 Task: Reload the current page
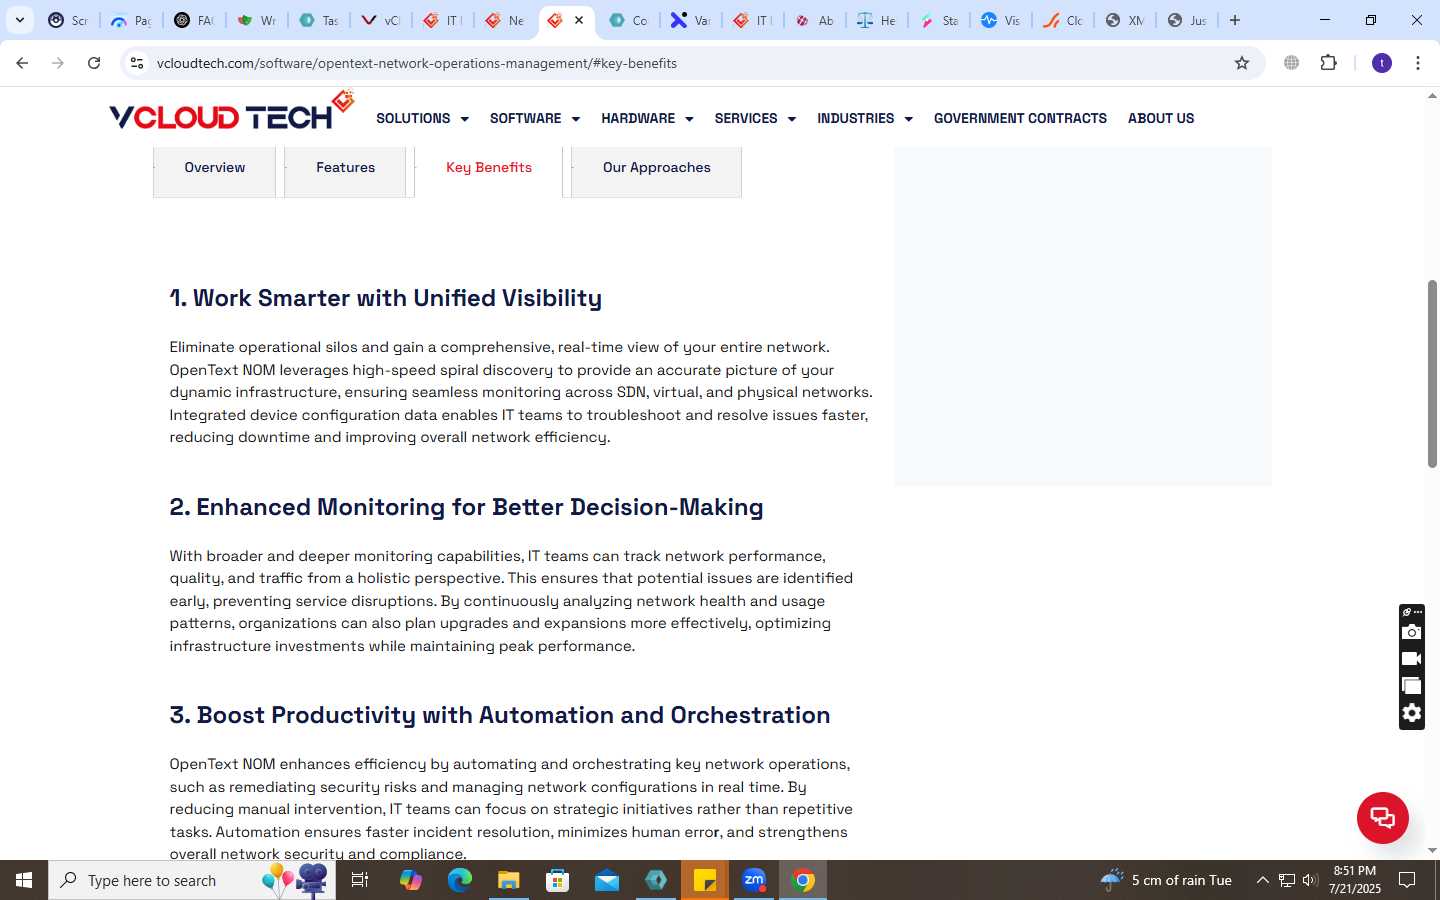pyautogui.click(x=94, y=63)
